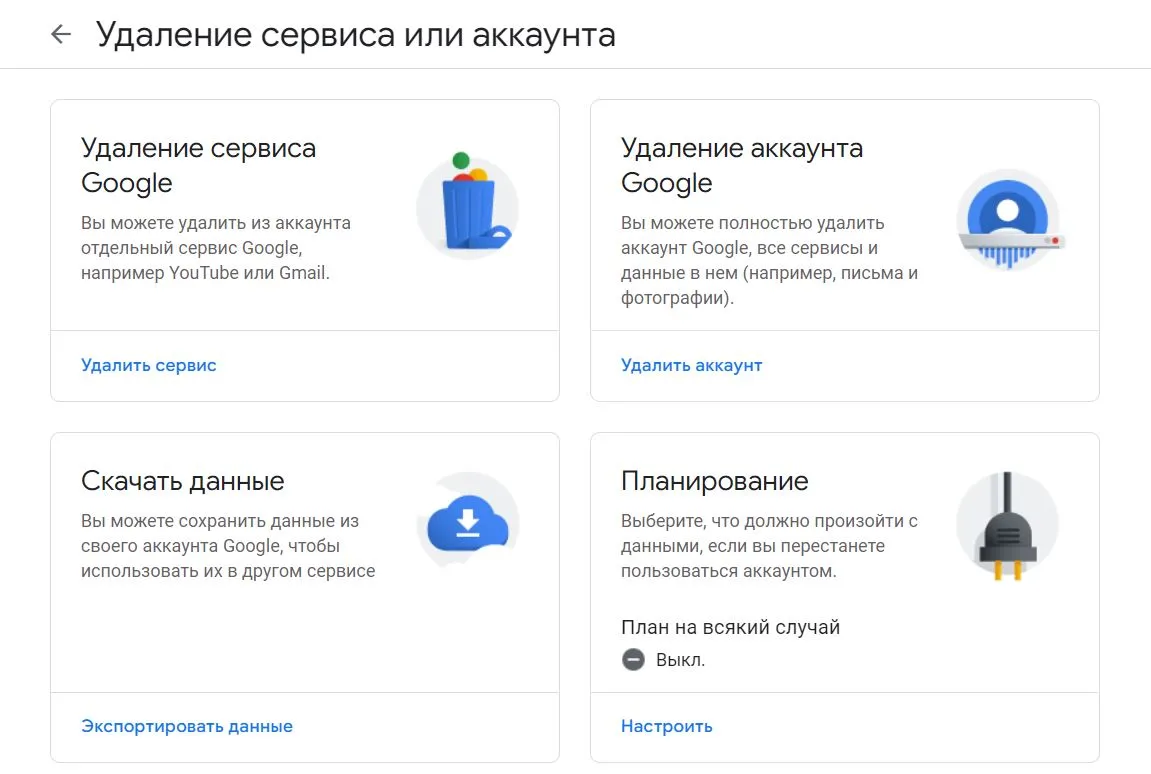Click the 'Удаление аккаунта Google' card title
The image size is (1151, 774).
(741, 165)
